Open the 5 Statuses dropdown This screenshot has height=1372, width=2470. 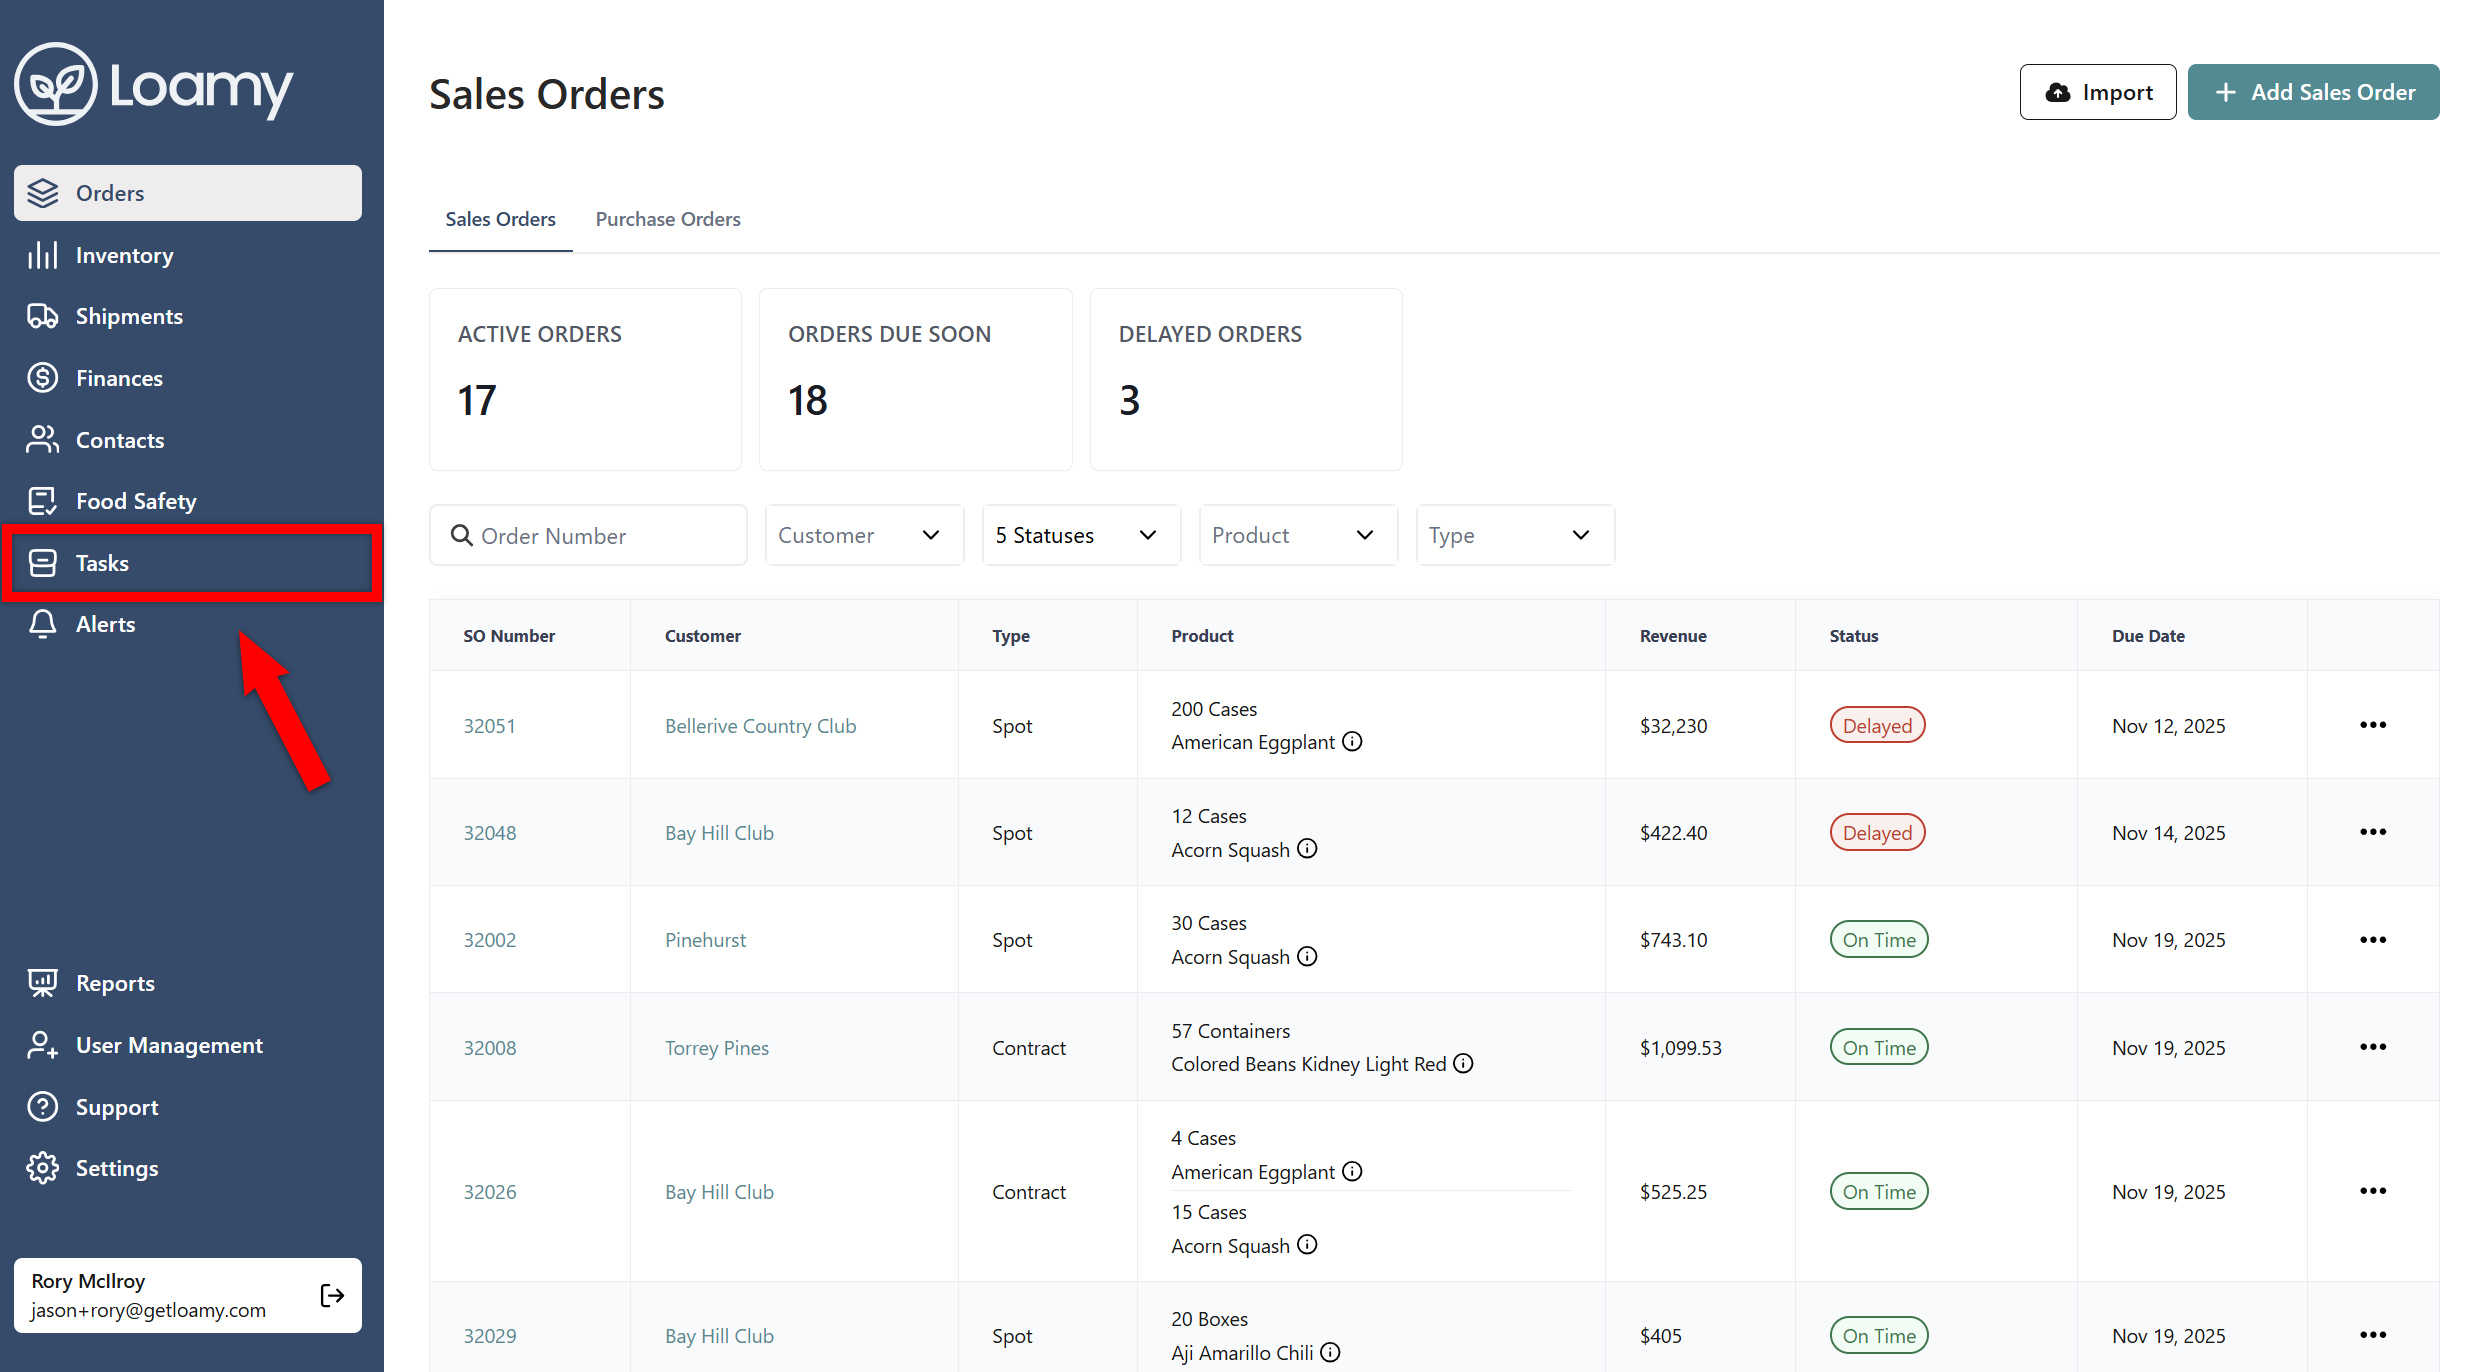[x=1081, y=535]
